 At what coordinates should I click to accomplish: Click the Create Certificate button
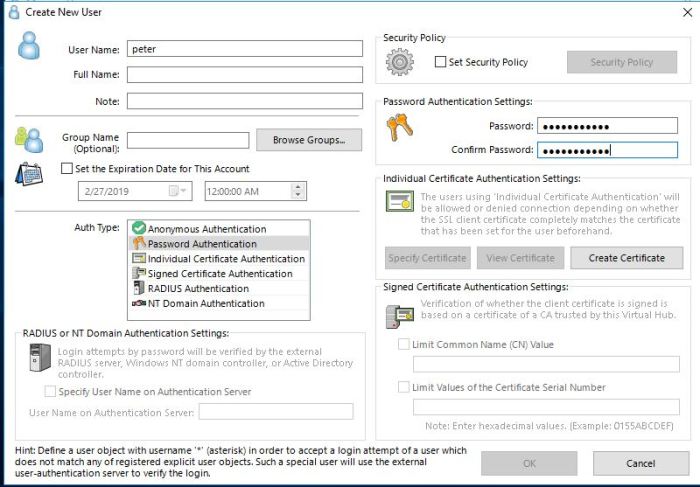(626, 258)
